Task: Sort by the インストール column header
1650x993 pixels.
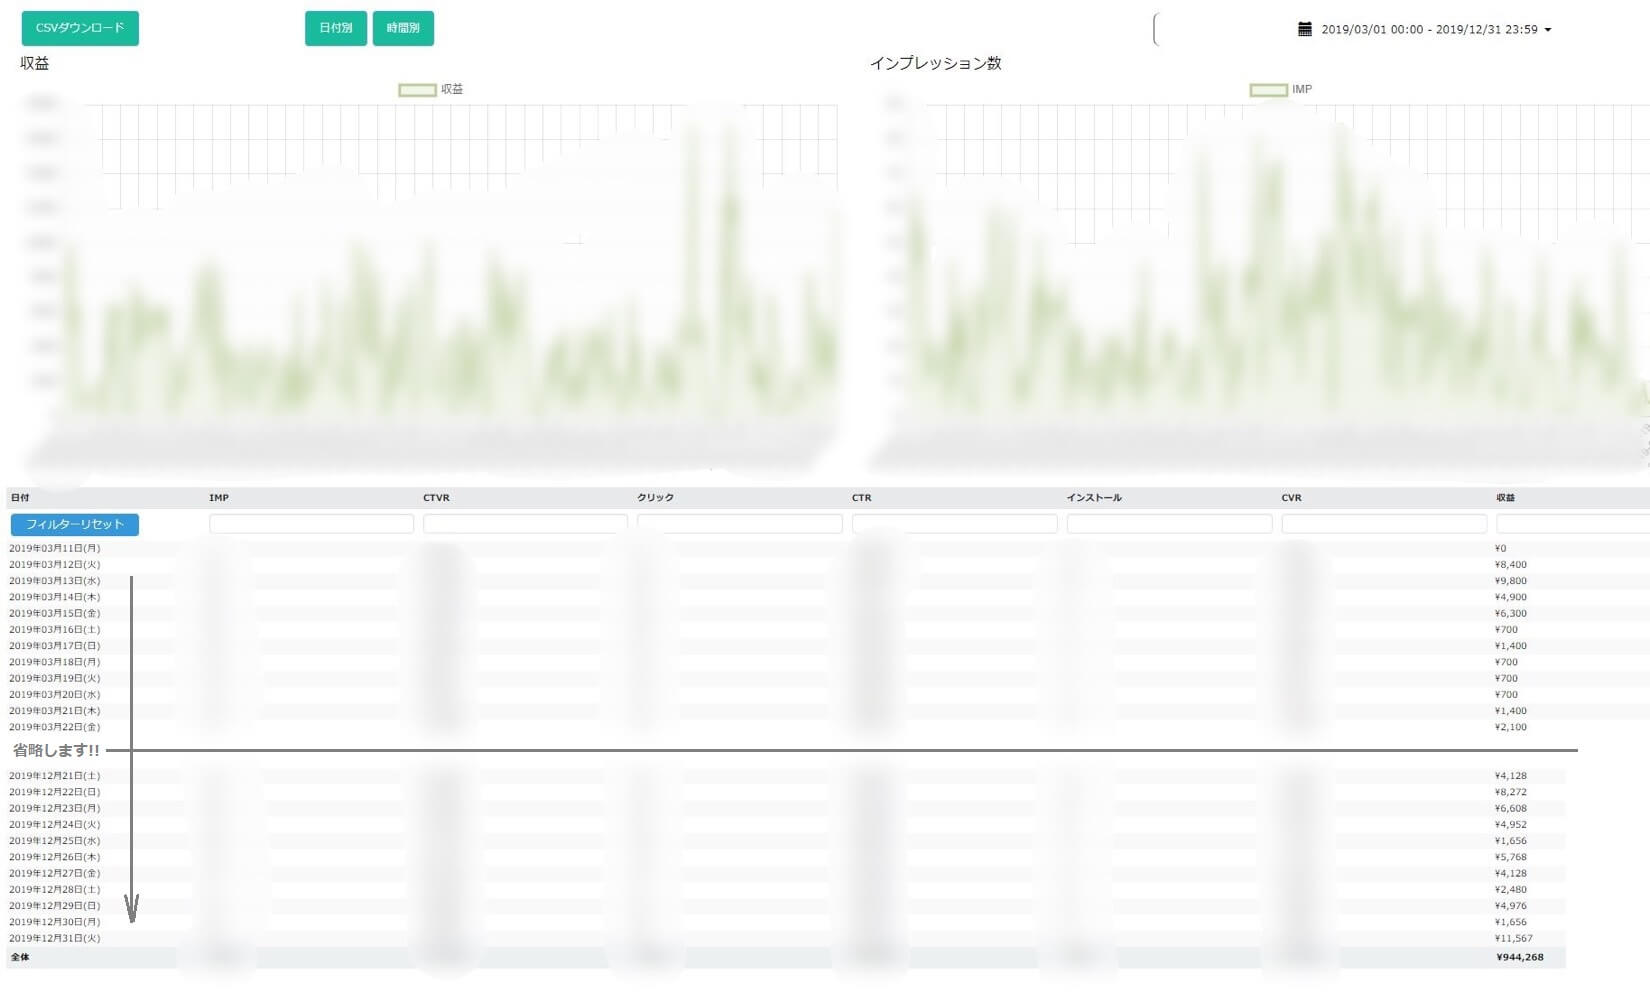Action: click(x=1094, y=498)
